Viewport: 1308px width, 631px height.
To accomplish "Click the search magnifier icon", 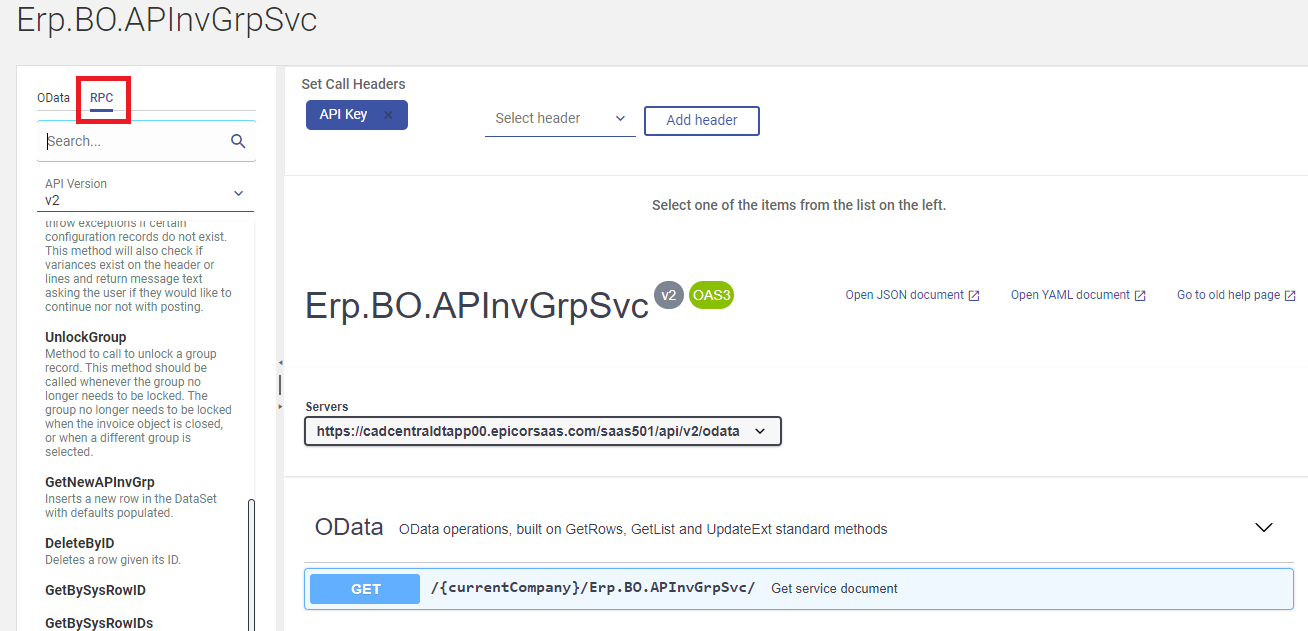I will click(238, 141).
